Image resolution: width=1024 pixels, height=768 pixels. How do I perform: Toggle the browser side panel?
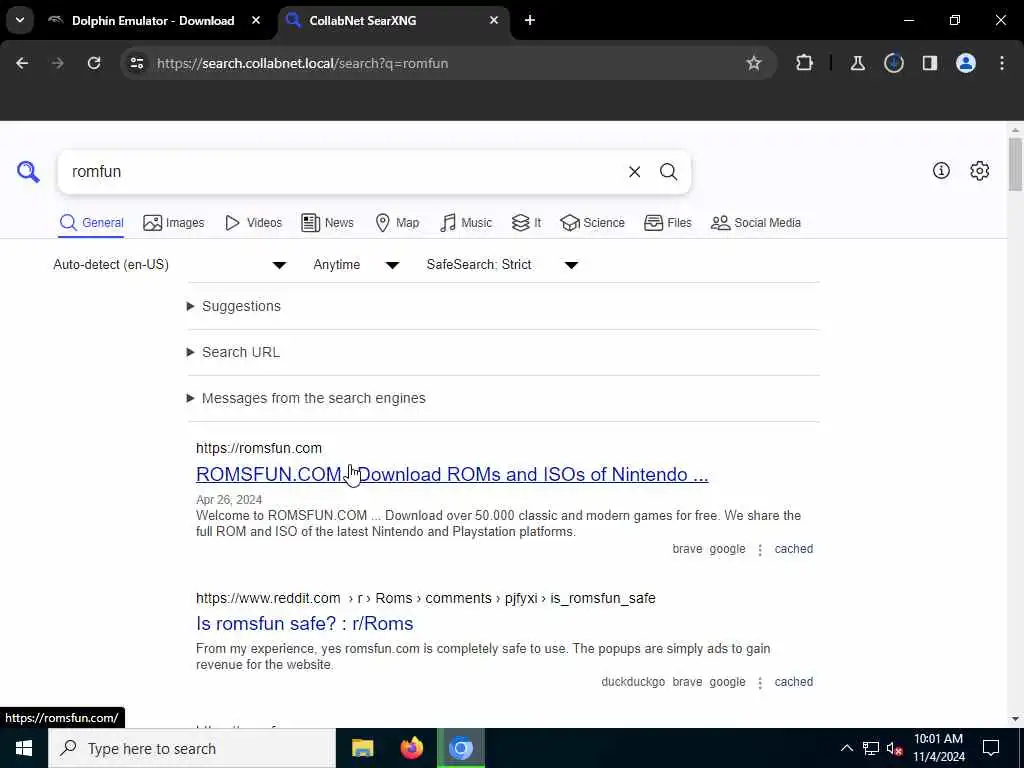(929, 63)
